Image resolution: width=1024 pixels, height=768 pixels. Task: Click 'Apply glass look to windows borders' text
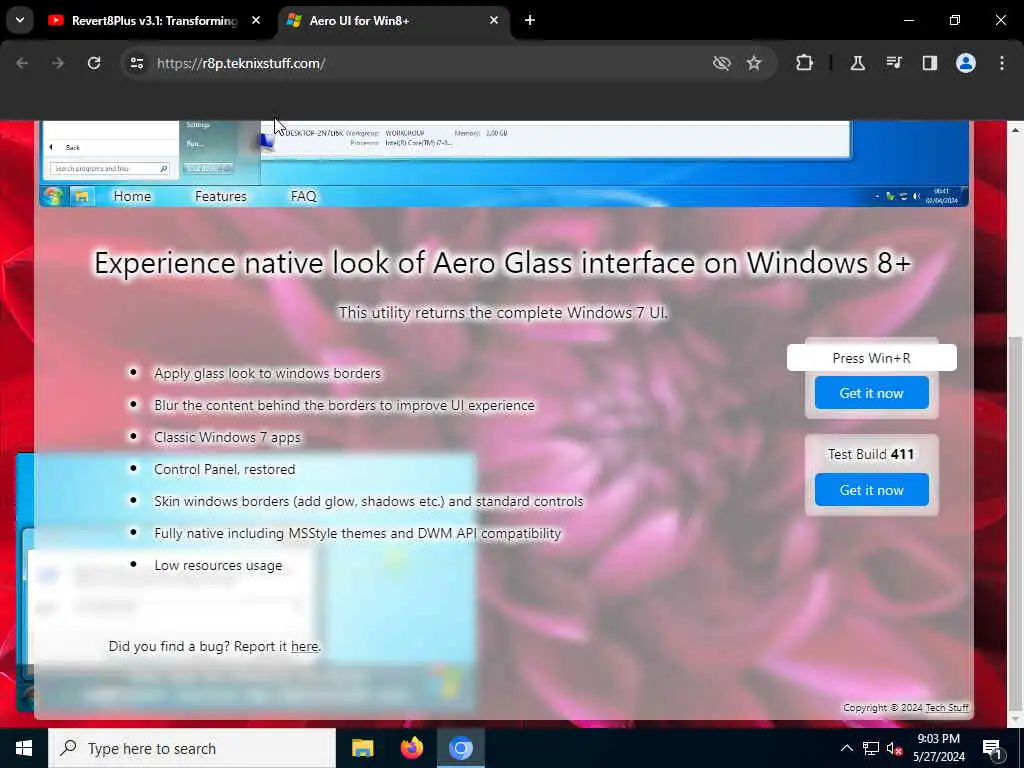[x=267, y=374]
